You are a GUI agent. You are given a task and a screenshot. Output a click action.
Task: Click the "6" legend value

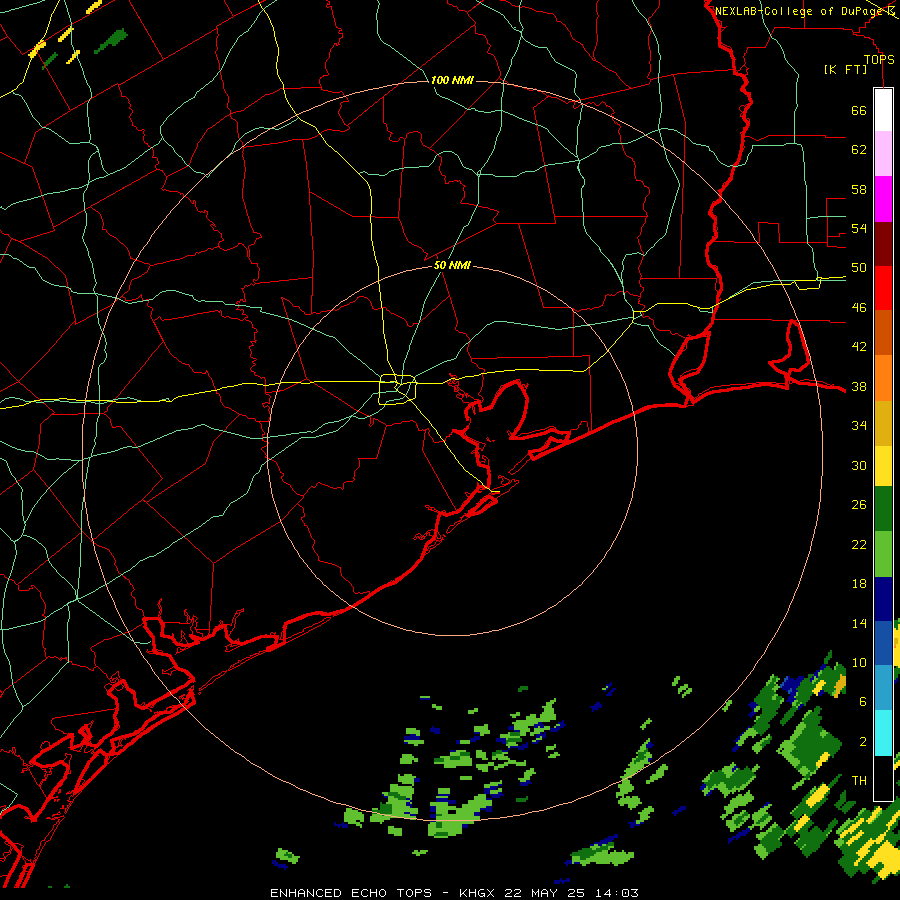(x=863, y=702)
